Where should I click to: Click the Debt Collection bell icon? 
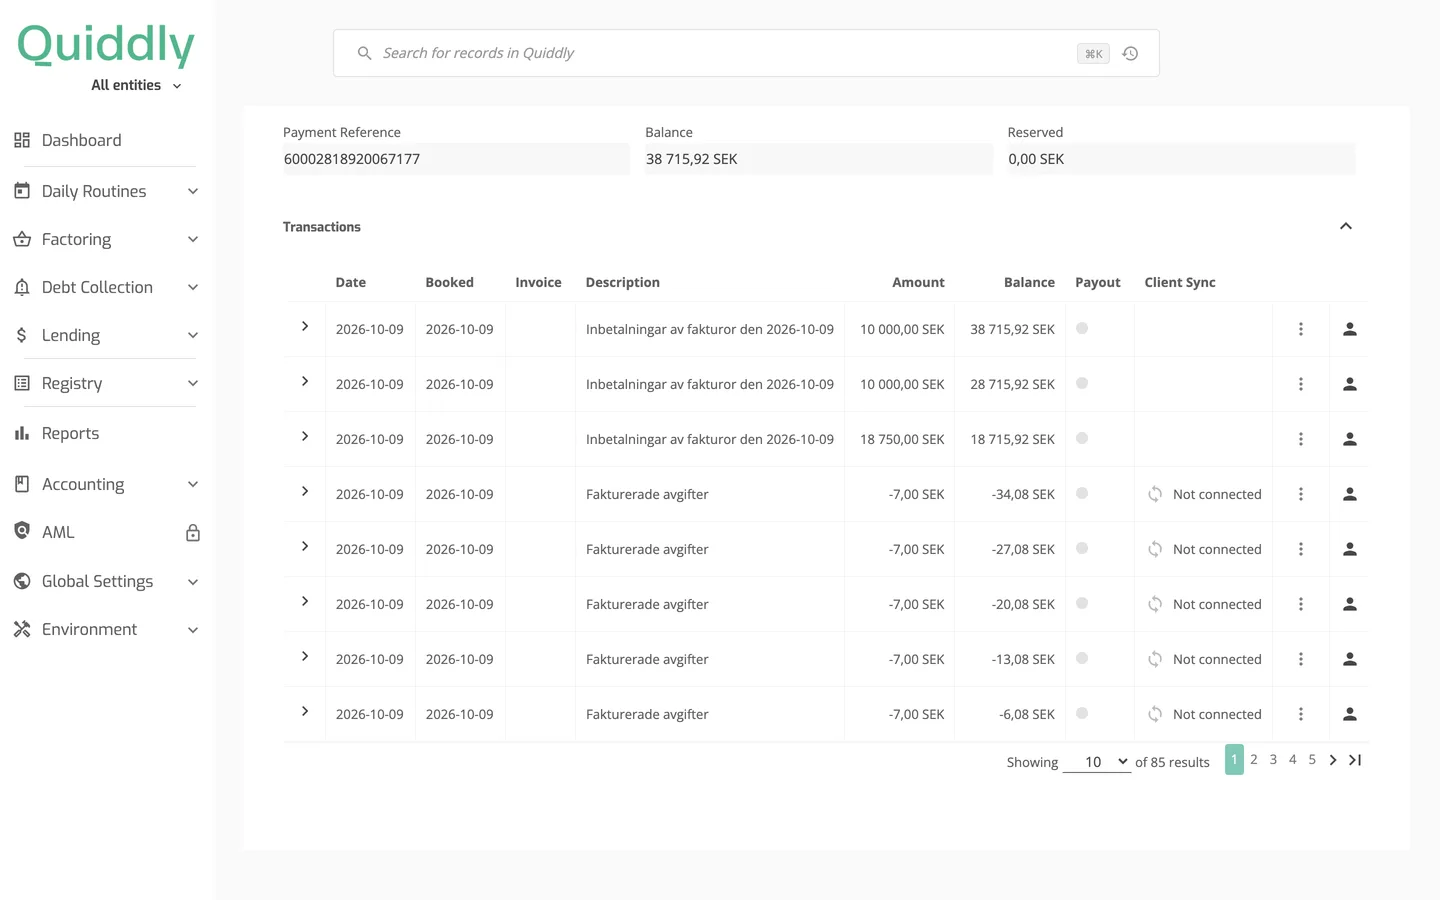(22, 287)
